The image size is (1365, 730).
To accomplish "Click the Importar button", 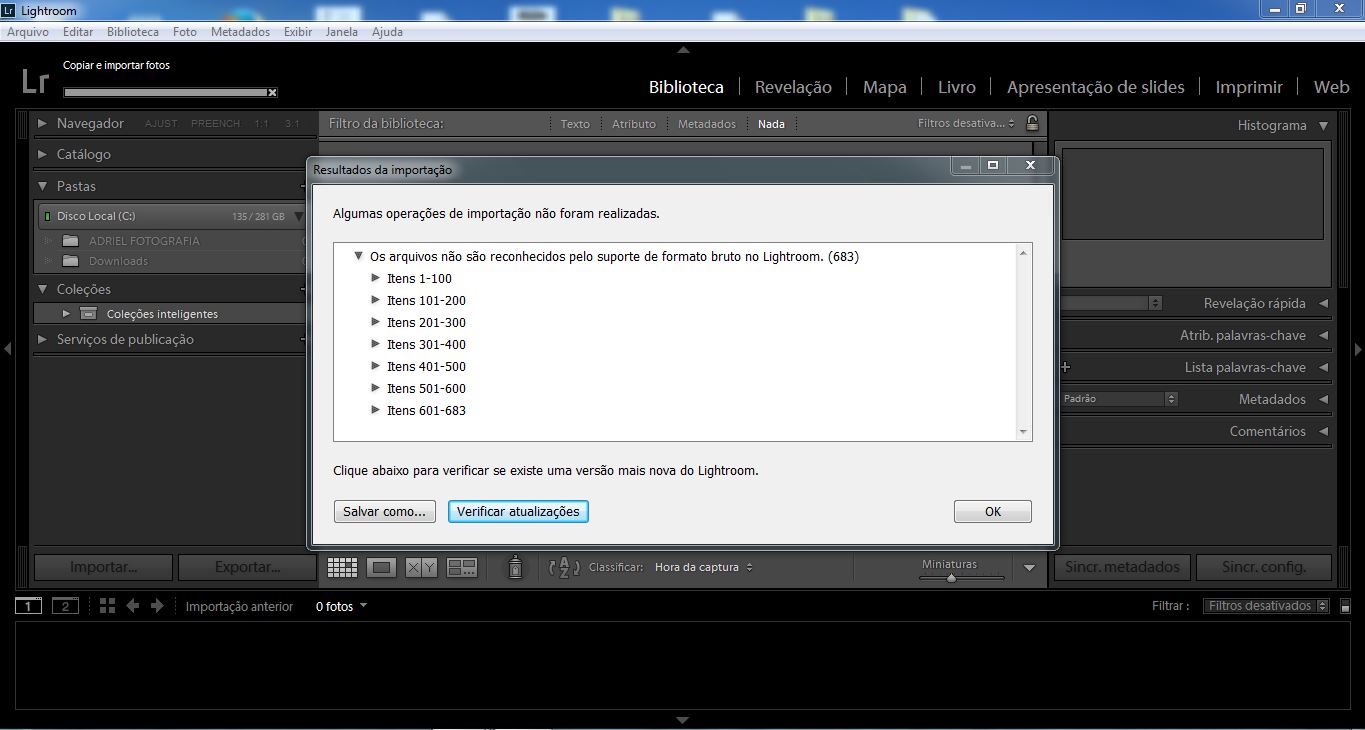I will 104,567.
